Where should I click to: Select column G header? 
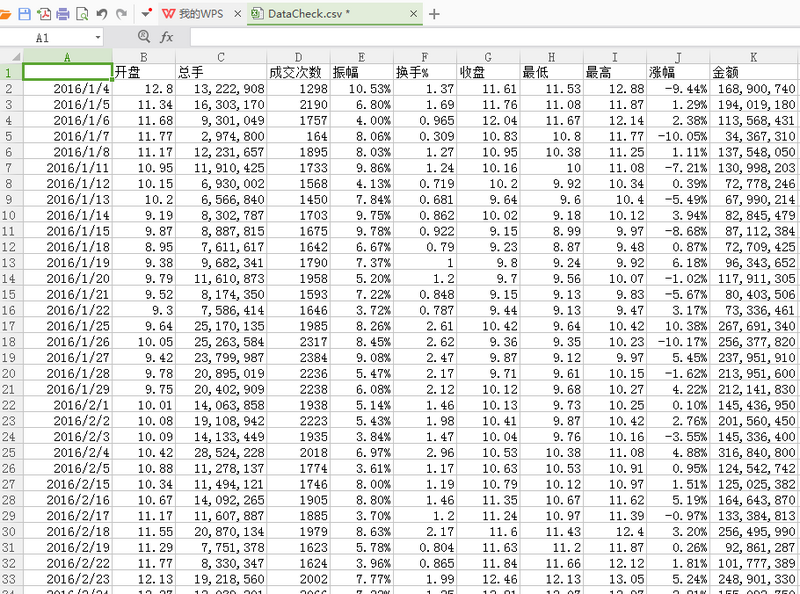pyautogui.click(x=488, y=57)
